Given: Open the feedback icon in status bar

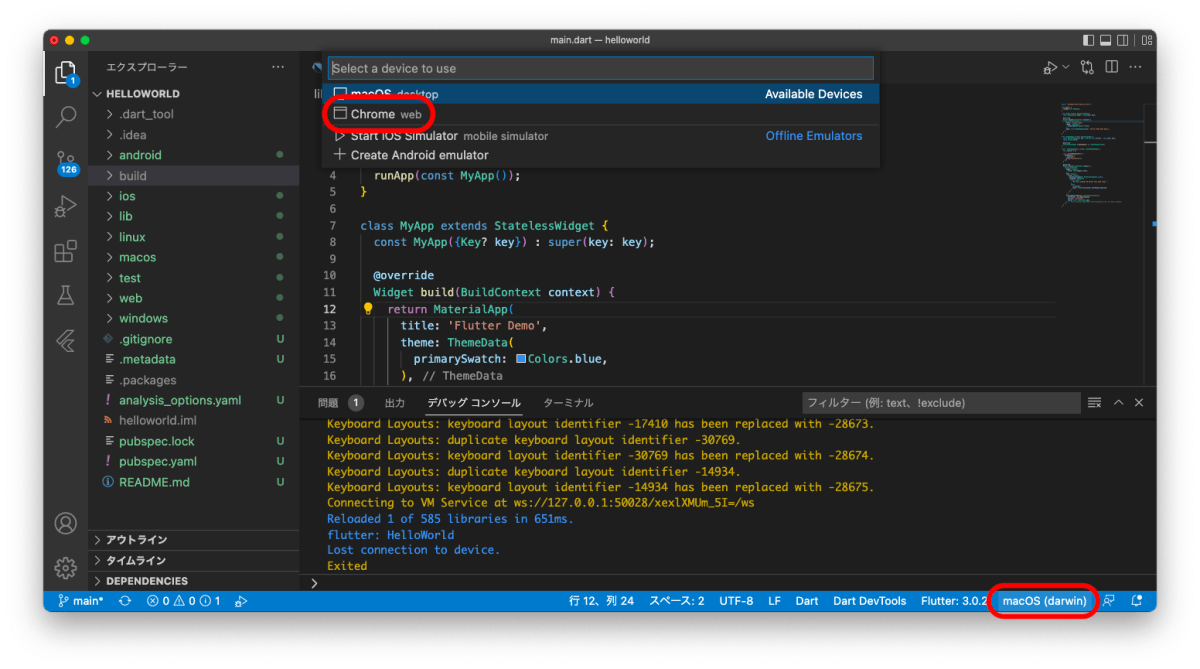Looking at the screenshot, I should point(1109,601).
